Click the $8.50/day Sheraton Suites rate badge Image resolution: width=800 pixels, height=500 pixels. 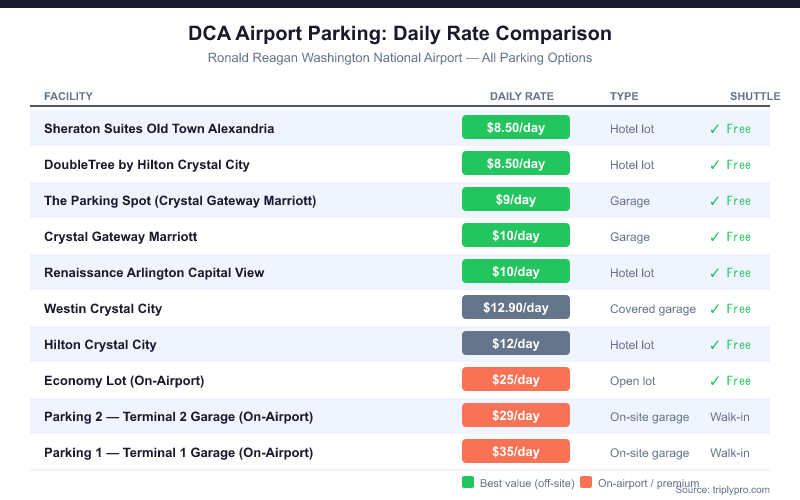click(516, 128)
